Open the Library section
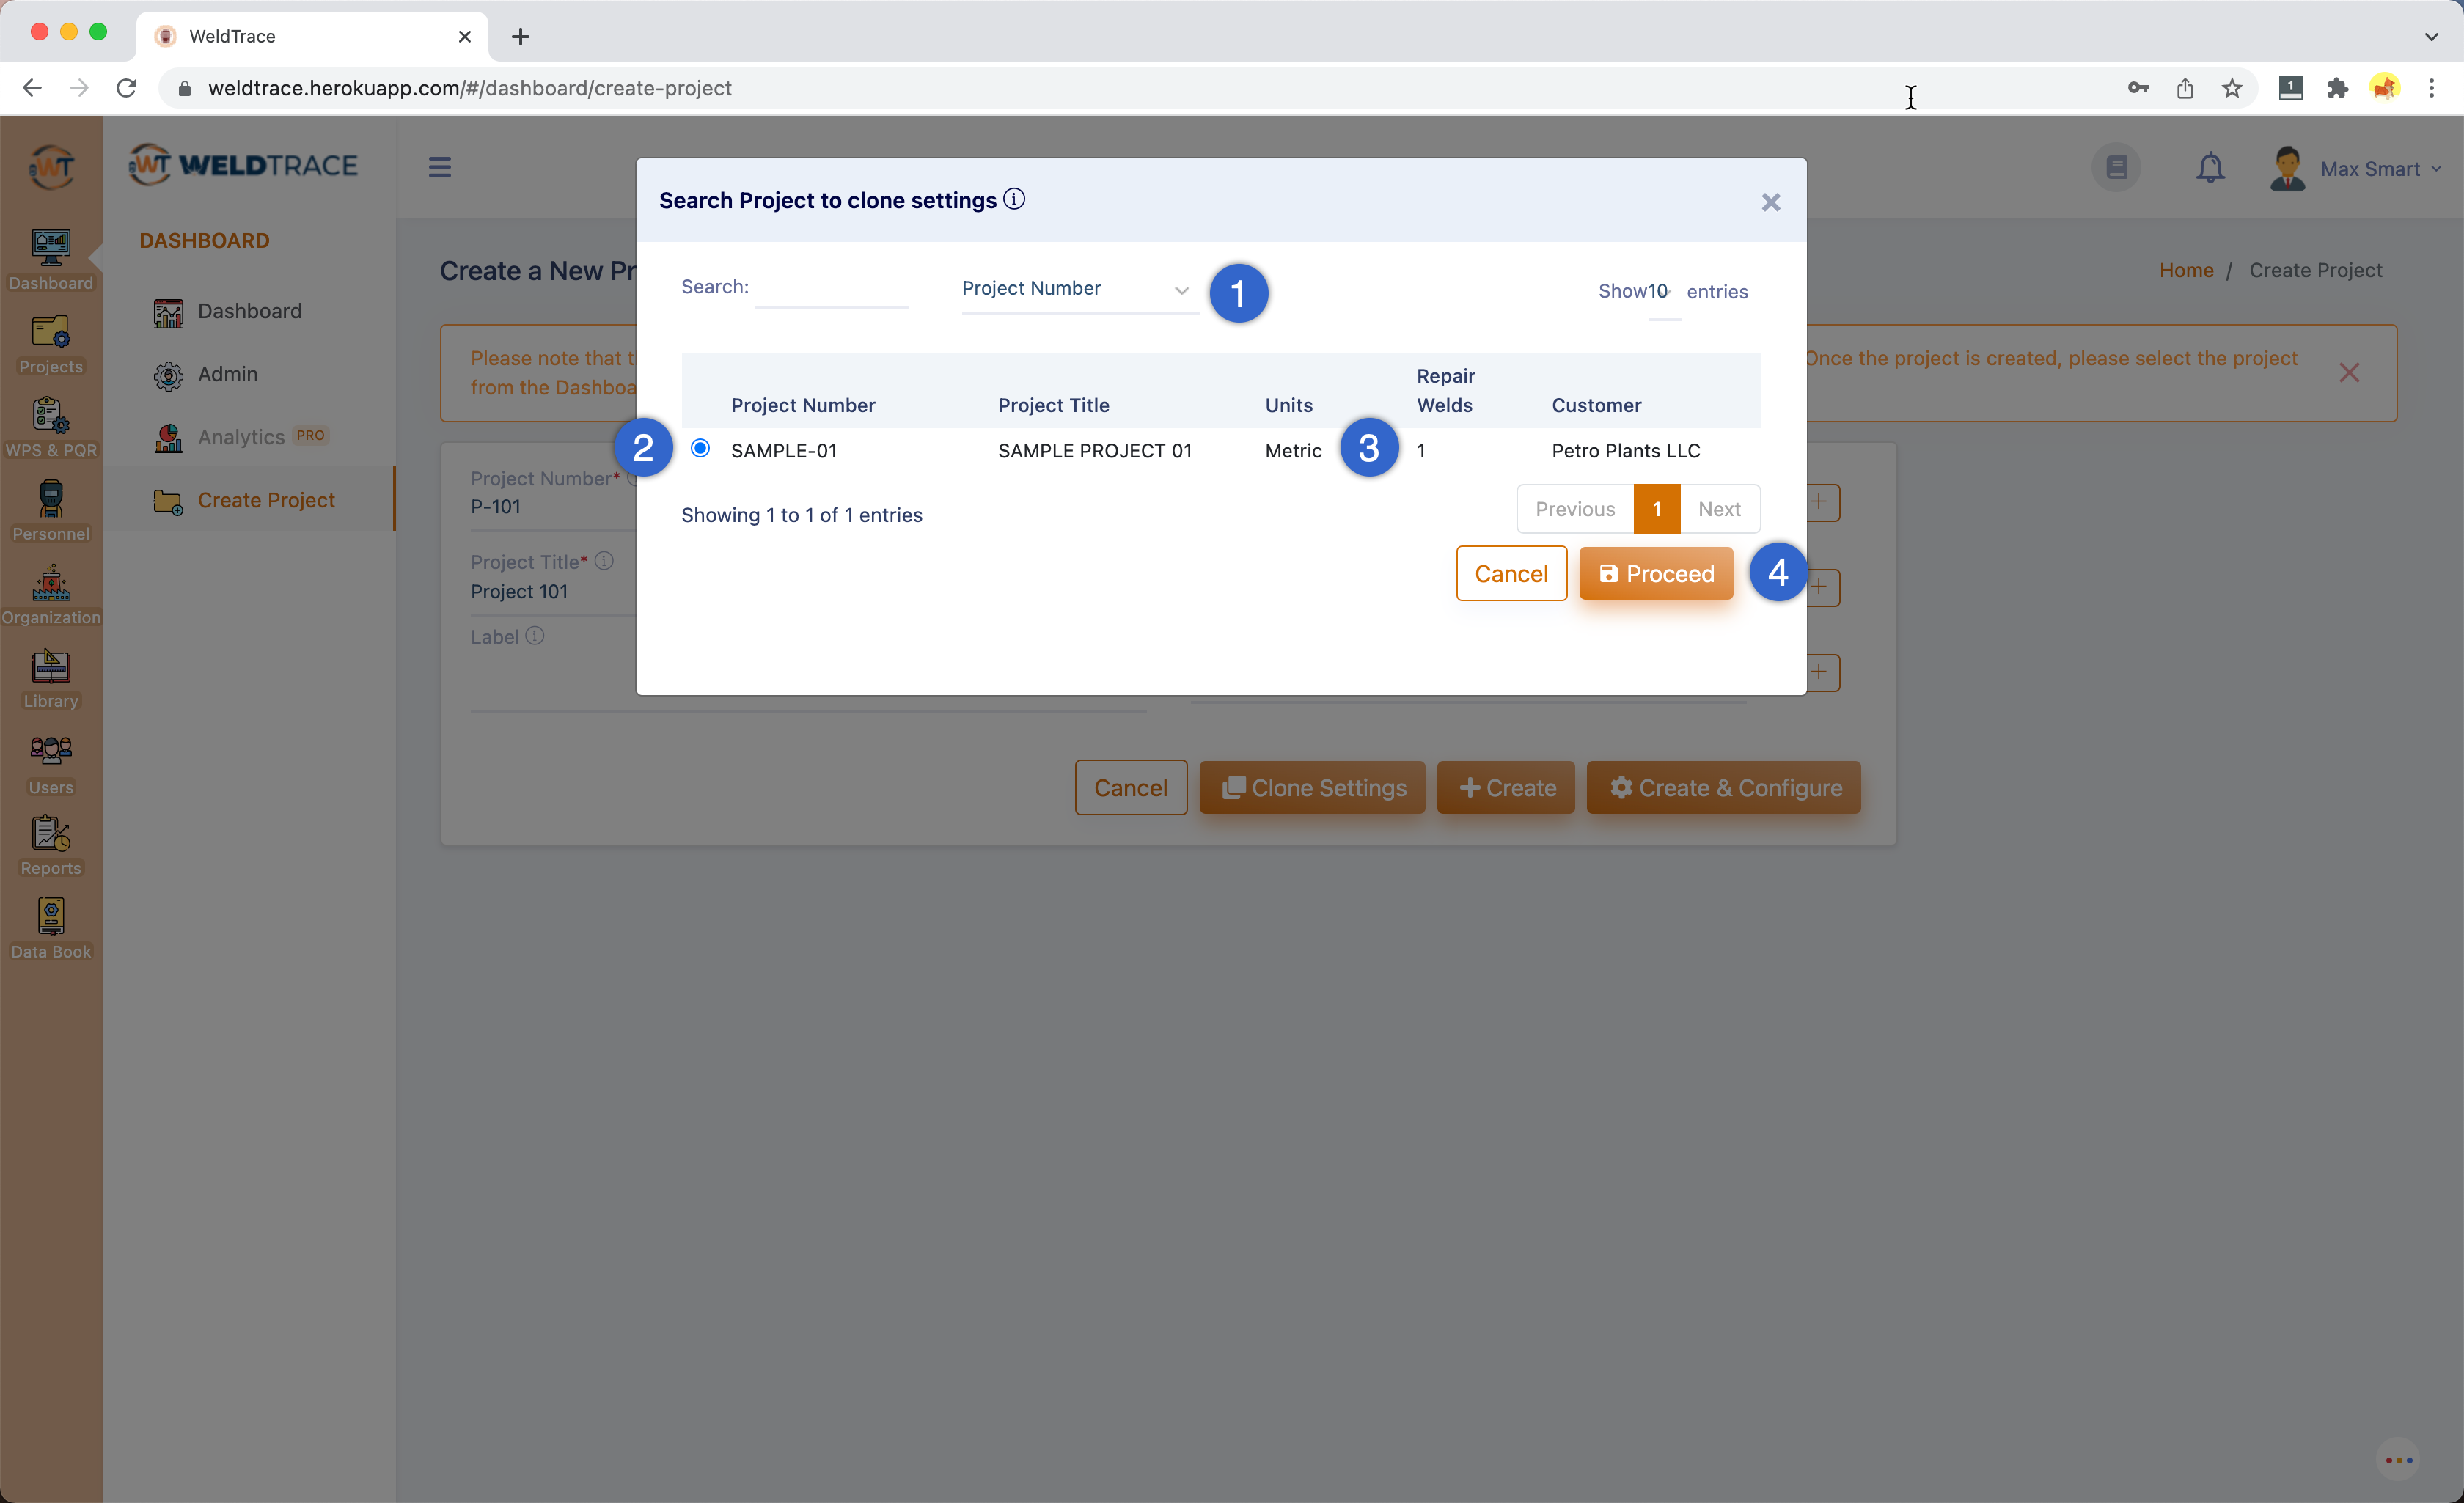The height and width of the screenshot is (1503, 2464). [x=50, y=678]
